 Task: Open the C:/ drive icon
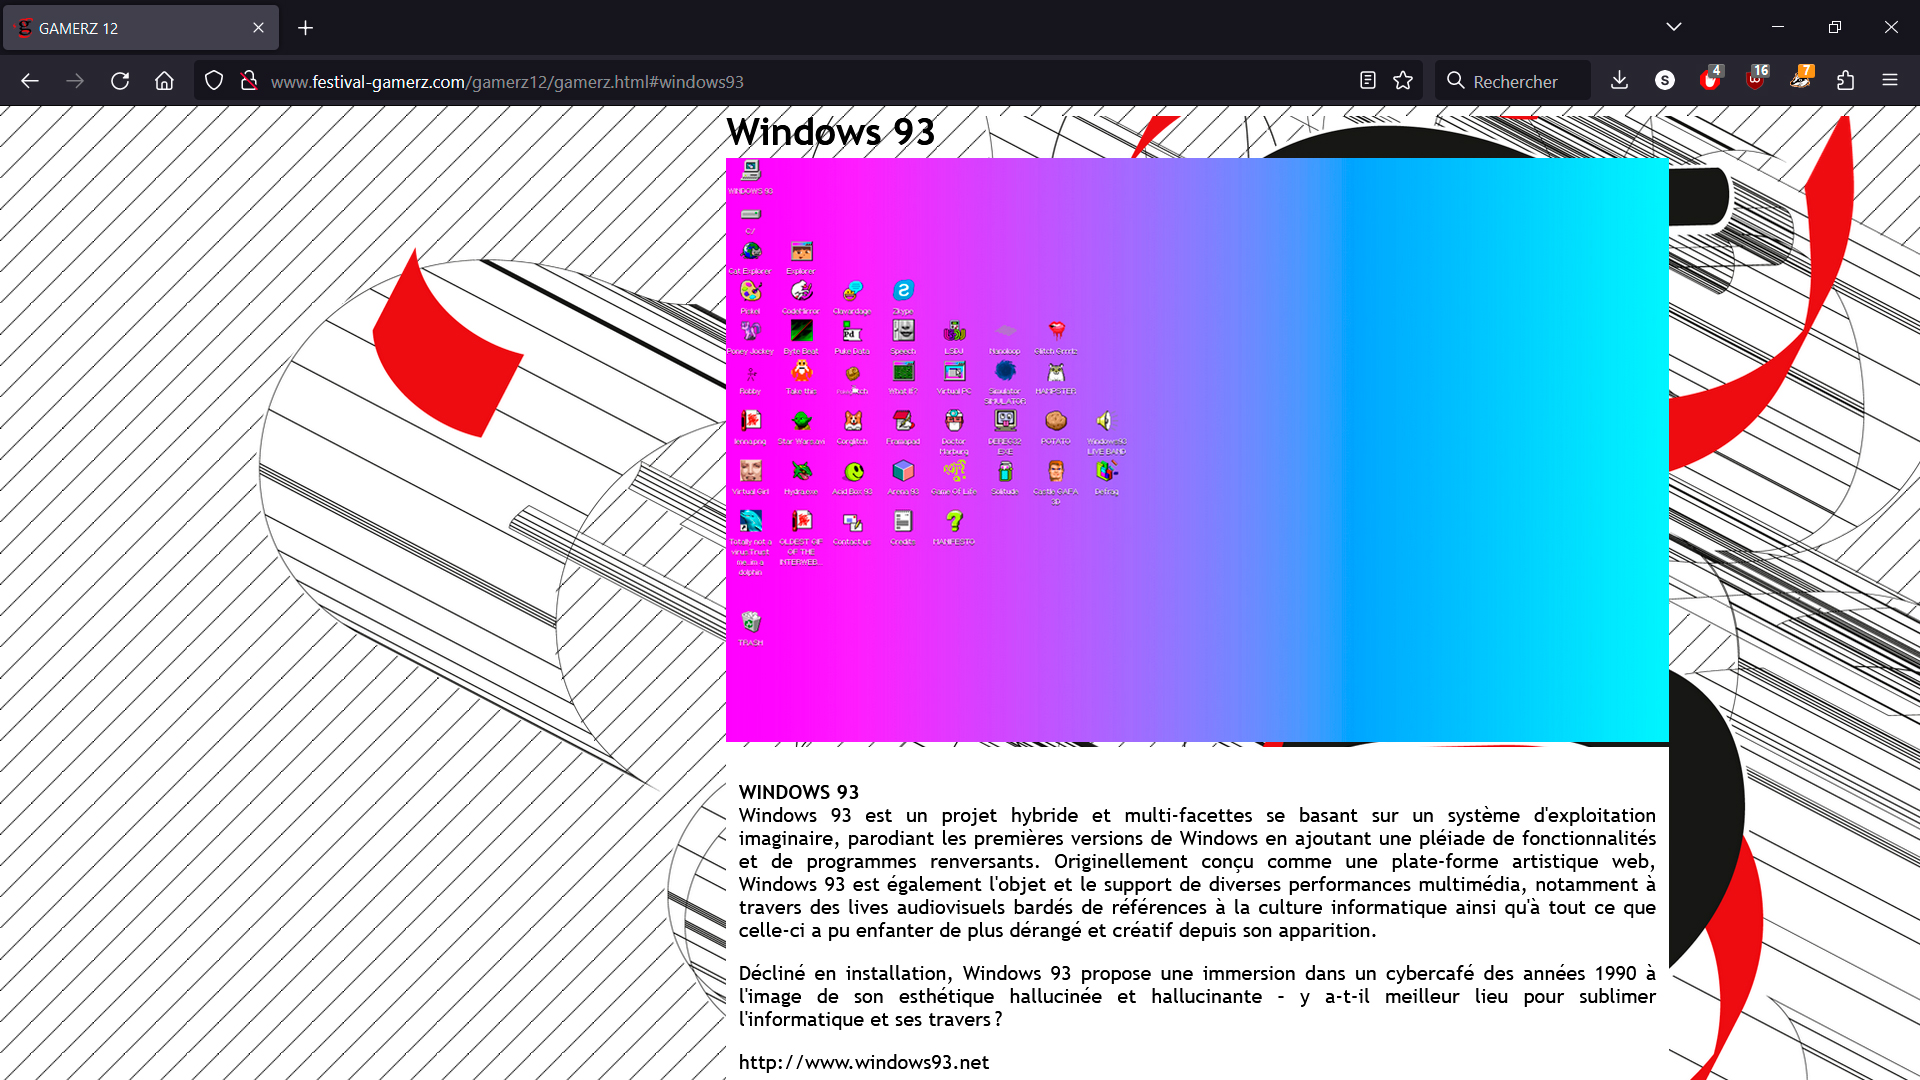pos(751,216)
